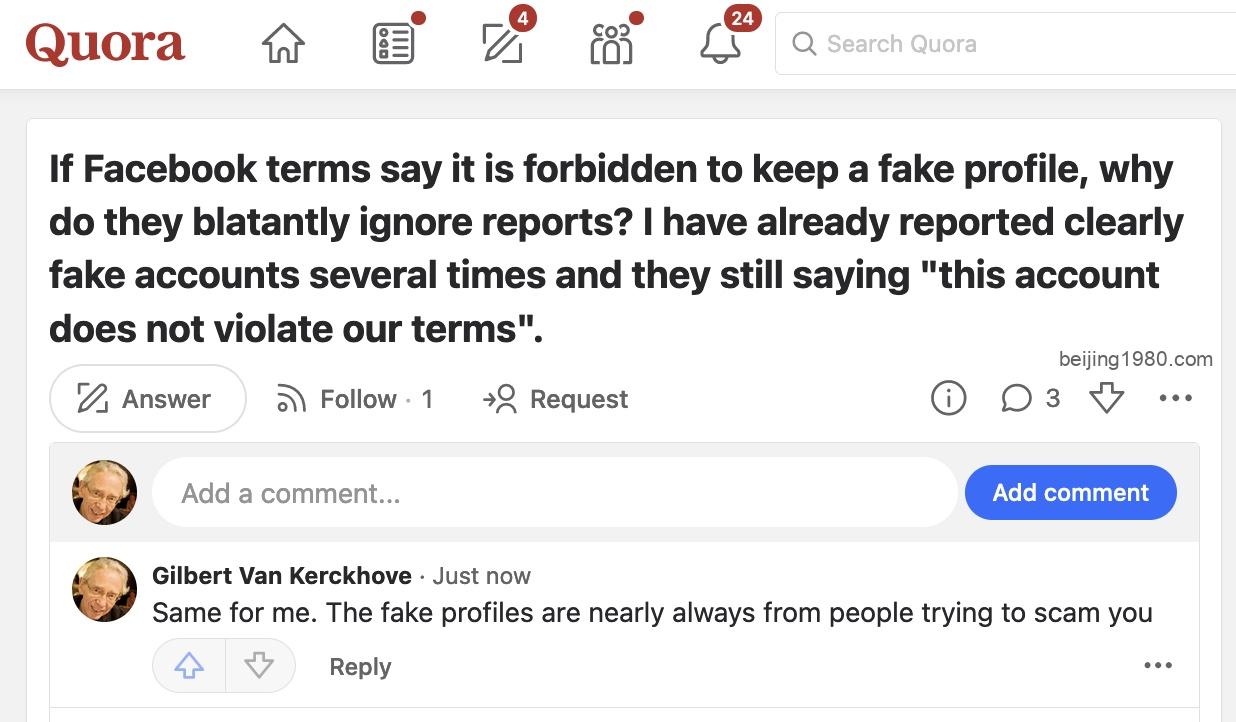The height and width of the screenshot is (722, 1236).
Task: Click the blue Add comment button
Action: 1070,492
